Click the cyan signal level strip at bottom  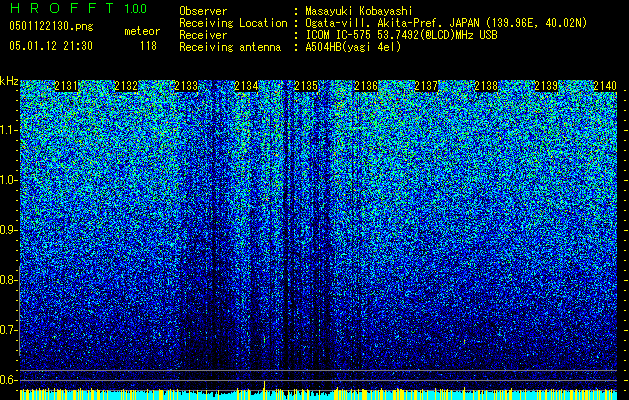(x=319, y=395)
